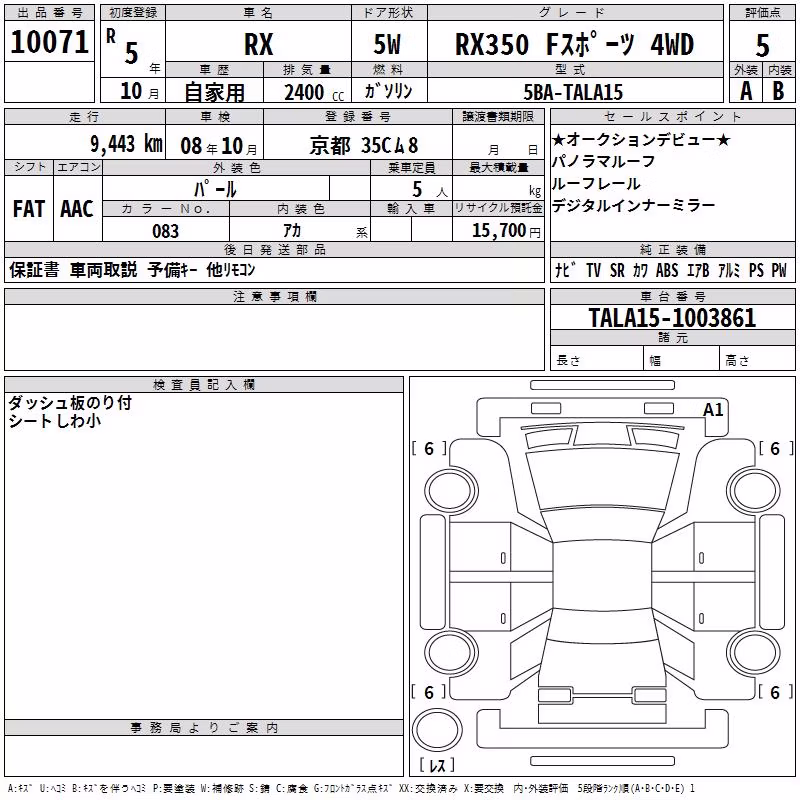This screenshot has width=800, height=800.
Task: Select the shift type FAT
Action: click(x=29, y=209)
